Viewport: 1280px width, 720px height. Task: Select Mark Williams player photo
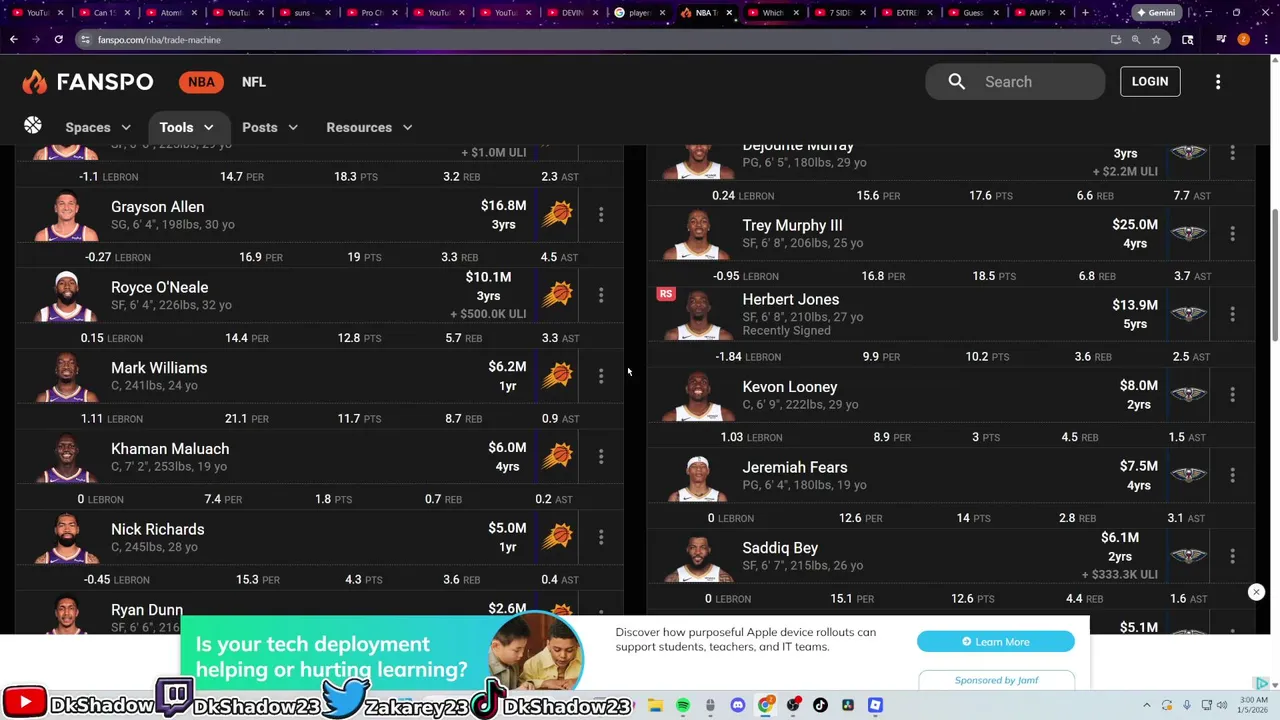point(66,377)
